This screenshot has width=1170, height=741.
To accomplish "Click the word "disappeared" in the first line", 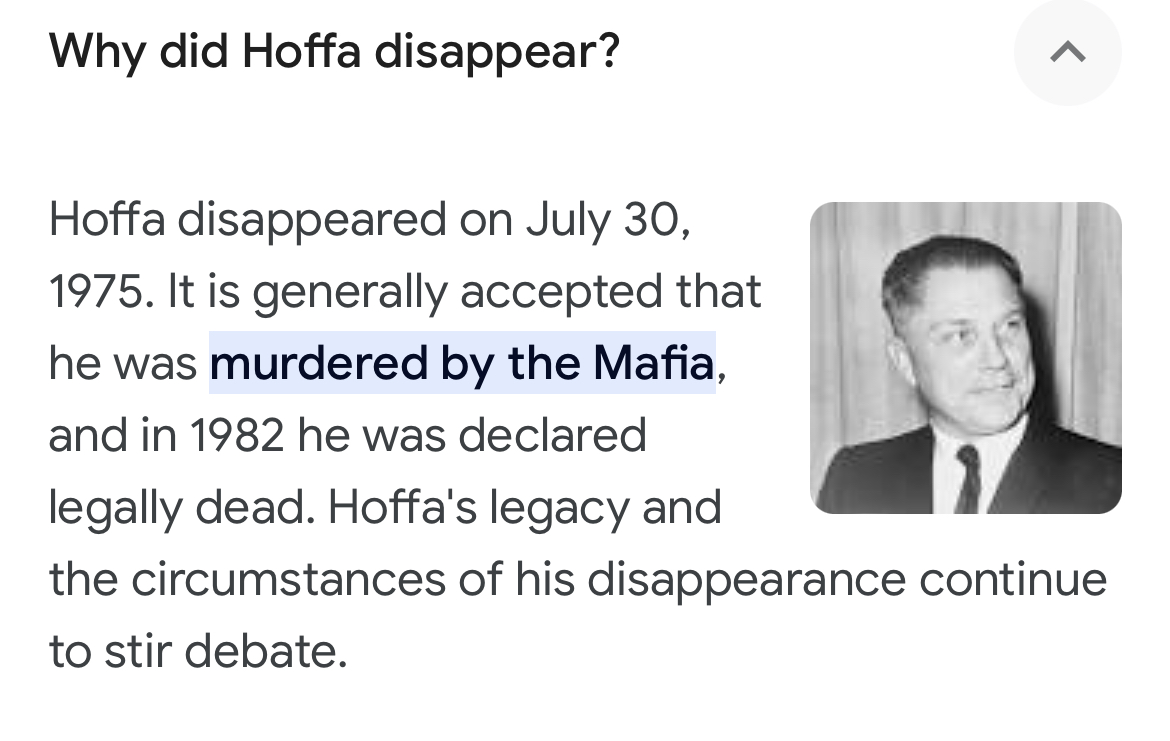I will [x=311, y=220].
